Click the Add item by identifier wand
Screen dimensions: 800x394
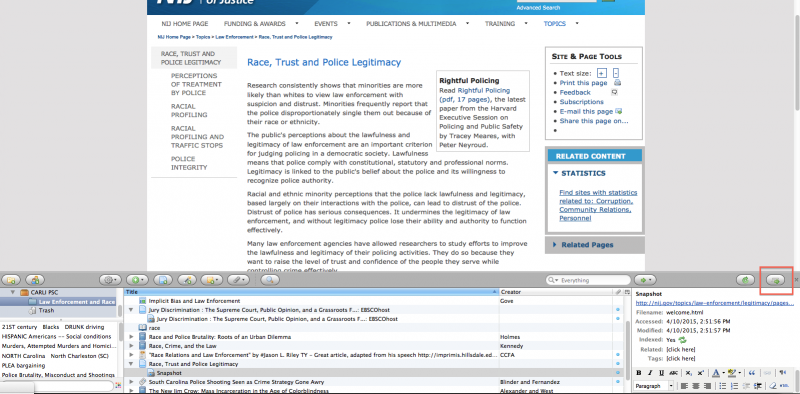click(187, 280)
